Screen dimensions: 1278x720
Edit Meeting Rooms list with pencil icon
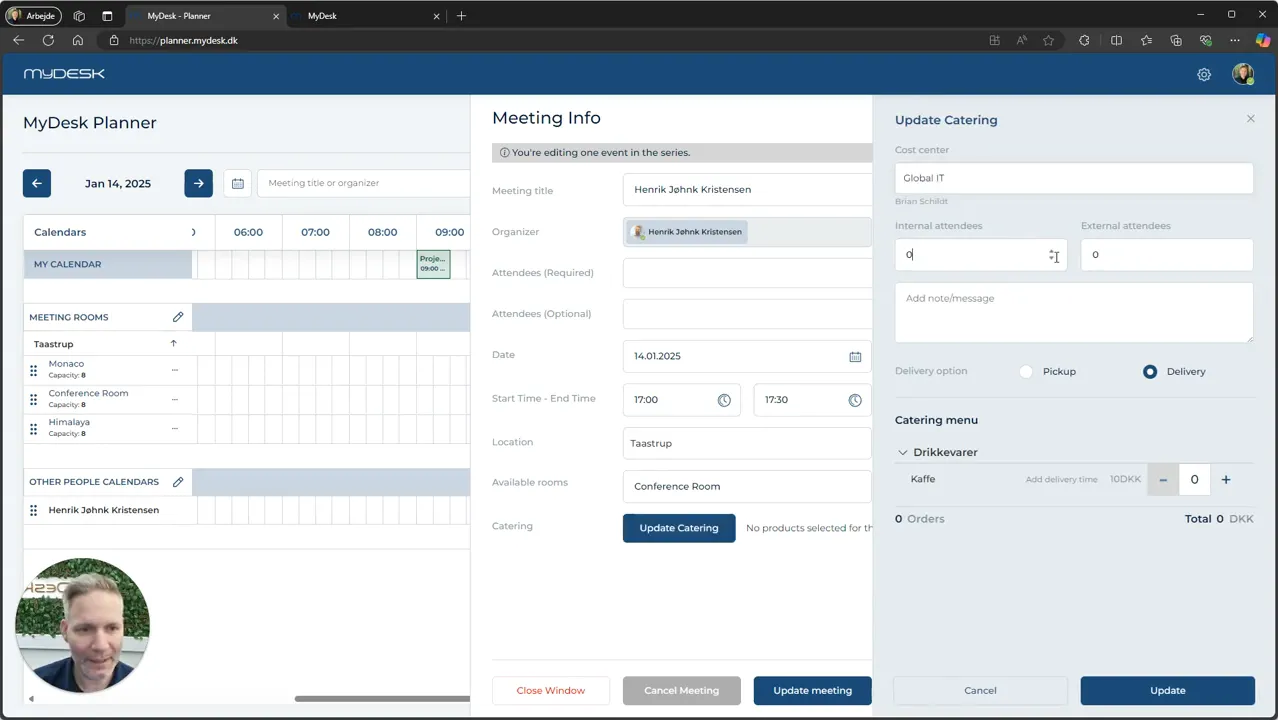[178, 317]
